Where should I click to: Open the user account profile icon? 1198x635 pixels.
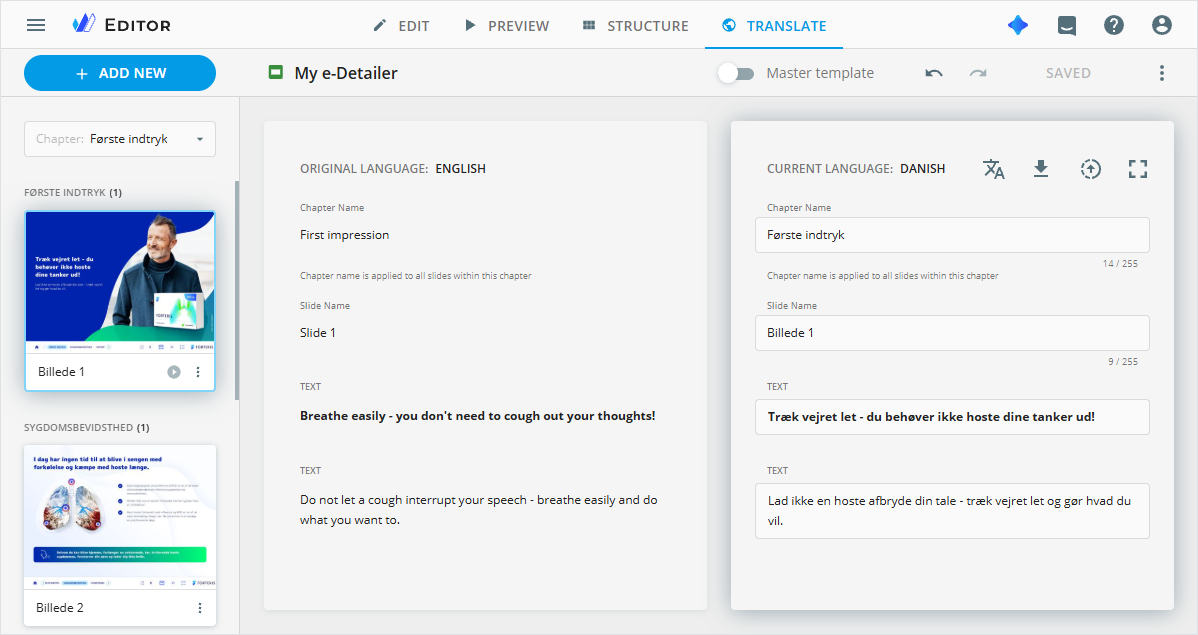(x=1161, y=25)
